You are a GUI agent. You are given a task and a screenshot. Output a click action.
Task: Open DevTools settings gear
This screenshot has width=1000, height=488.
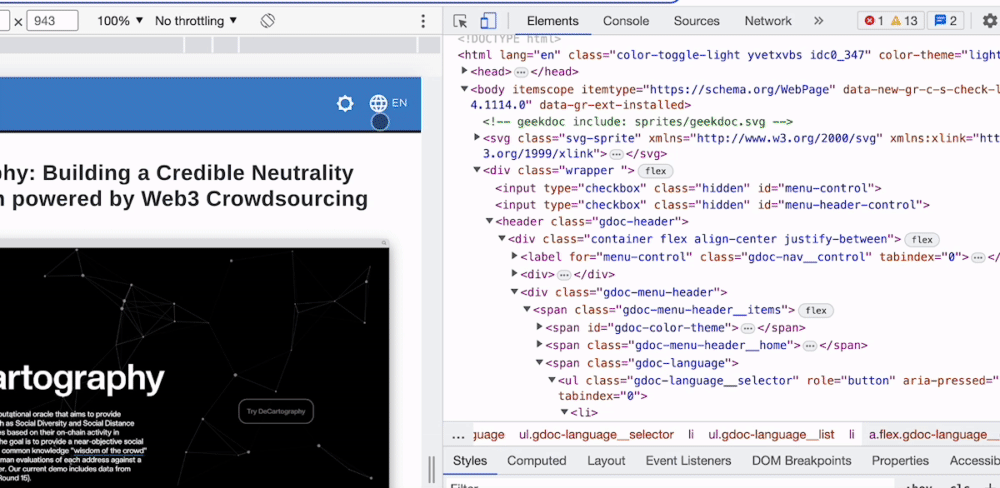pos(989,21)
